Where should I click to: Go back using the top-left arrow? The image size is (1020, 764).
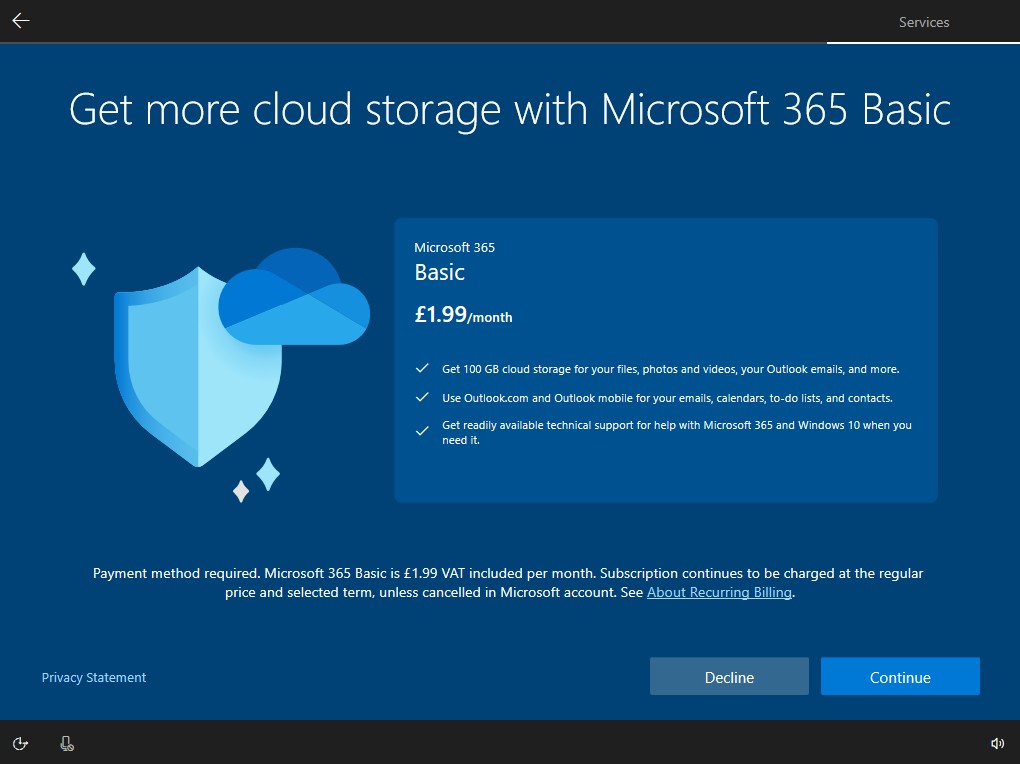tap(21, 21)
